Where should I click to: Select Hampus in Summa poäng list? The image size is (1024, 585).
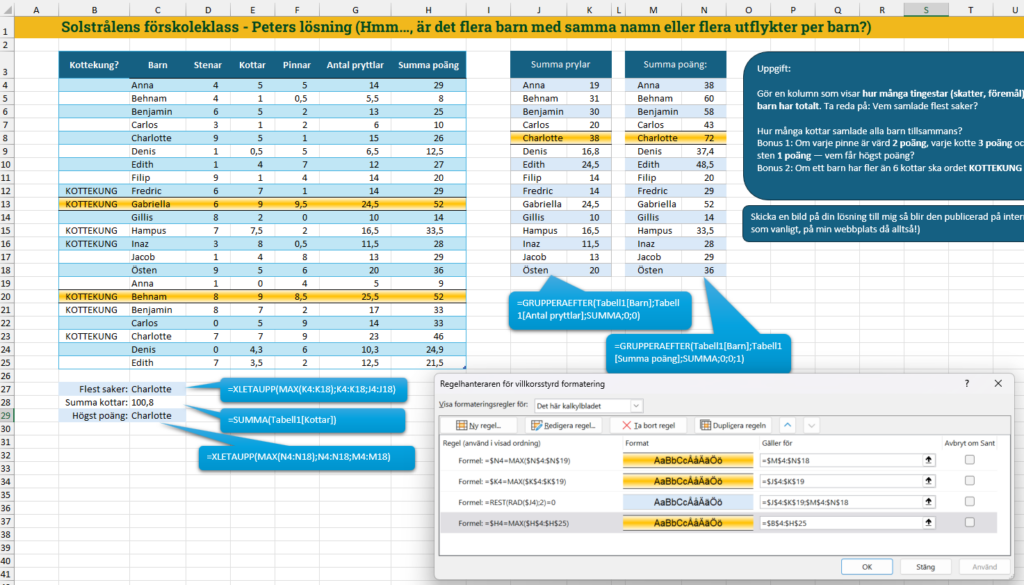click(653, 230)
